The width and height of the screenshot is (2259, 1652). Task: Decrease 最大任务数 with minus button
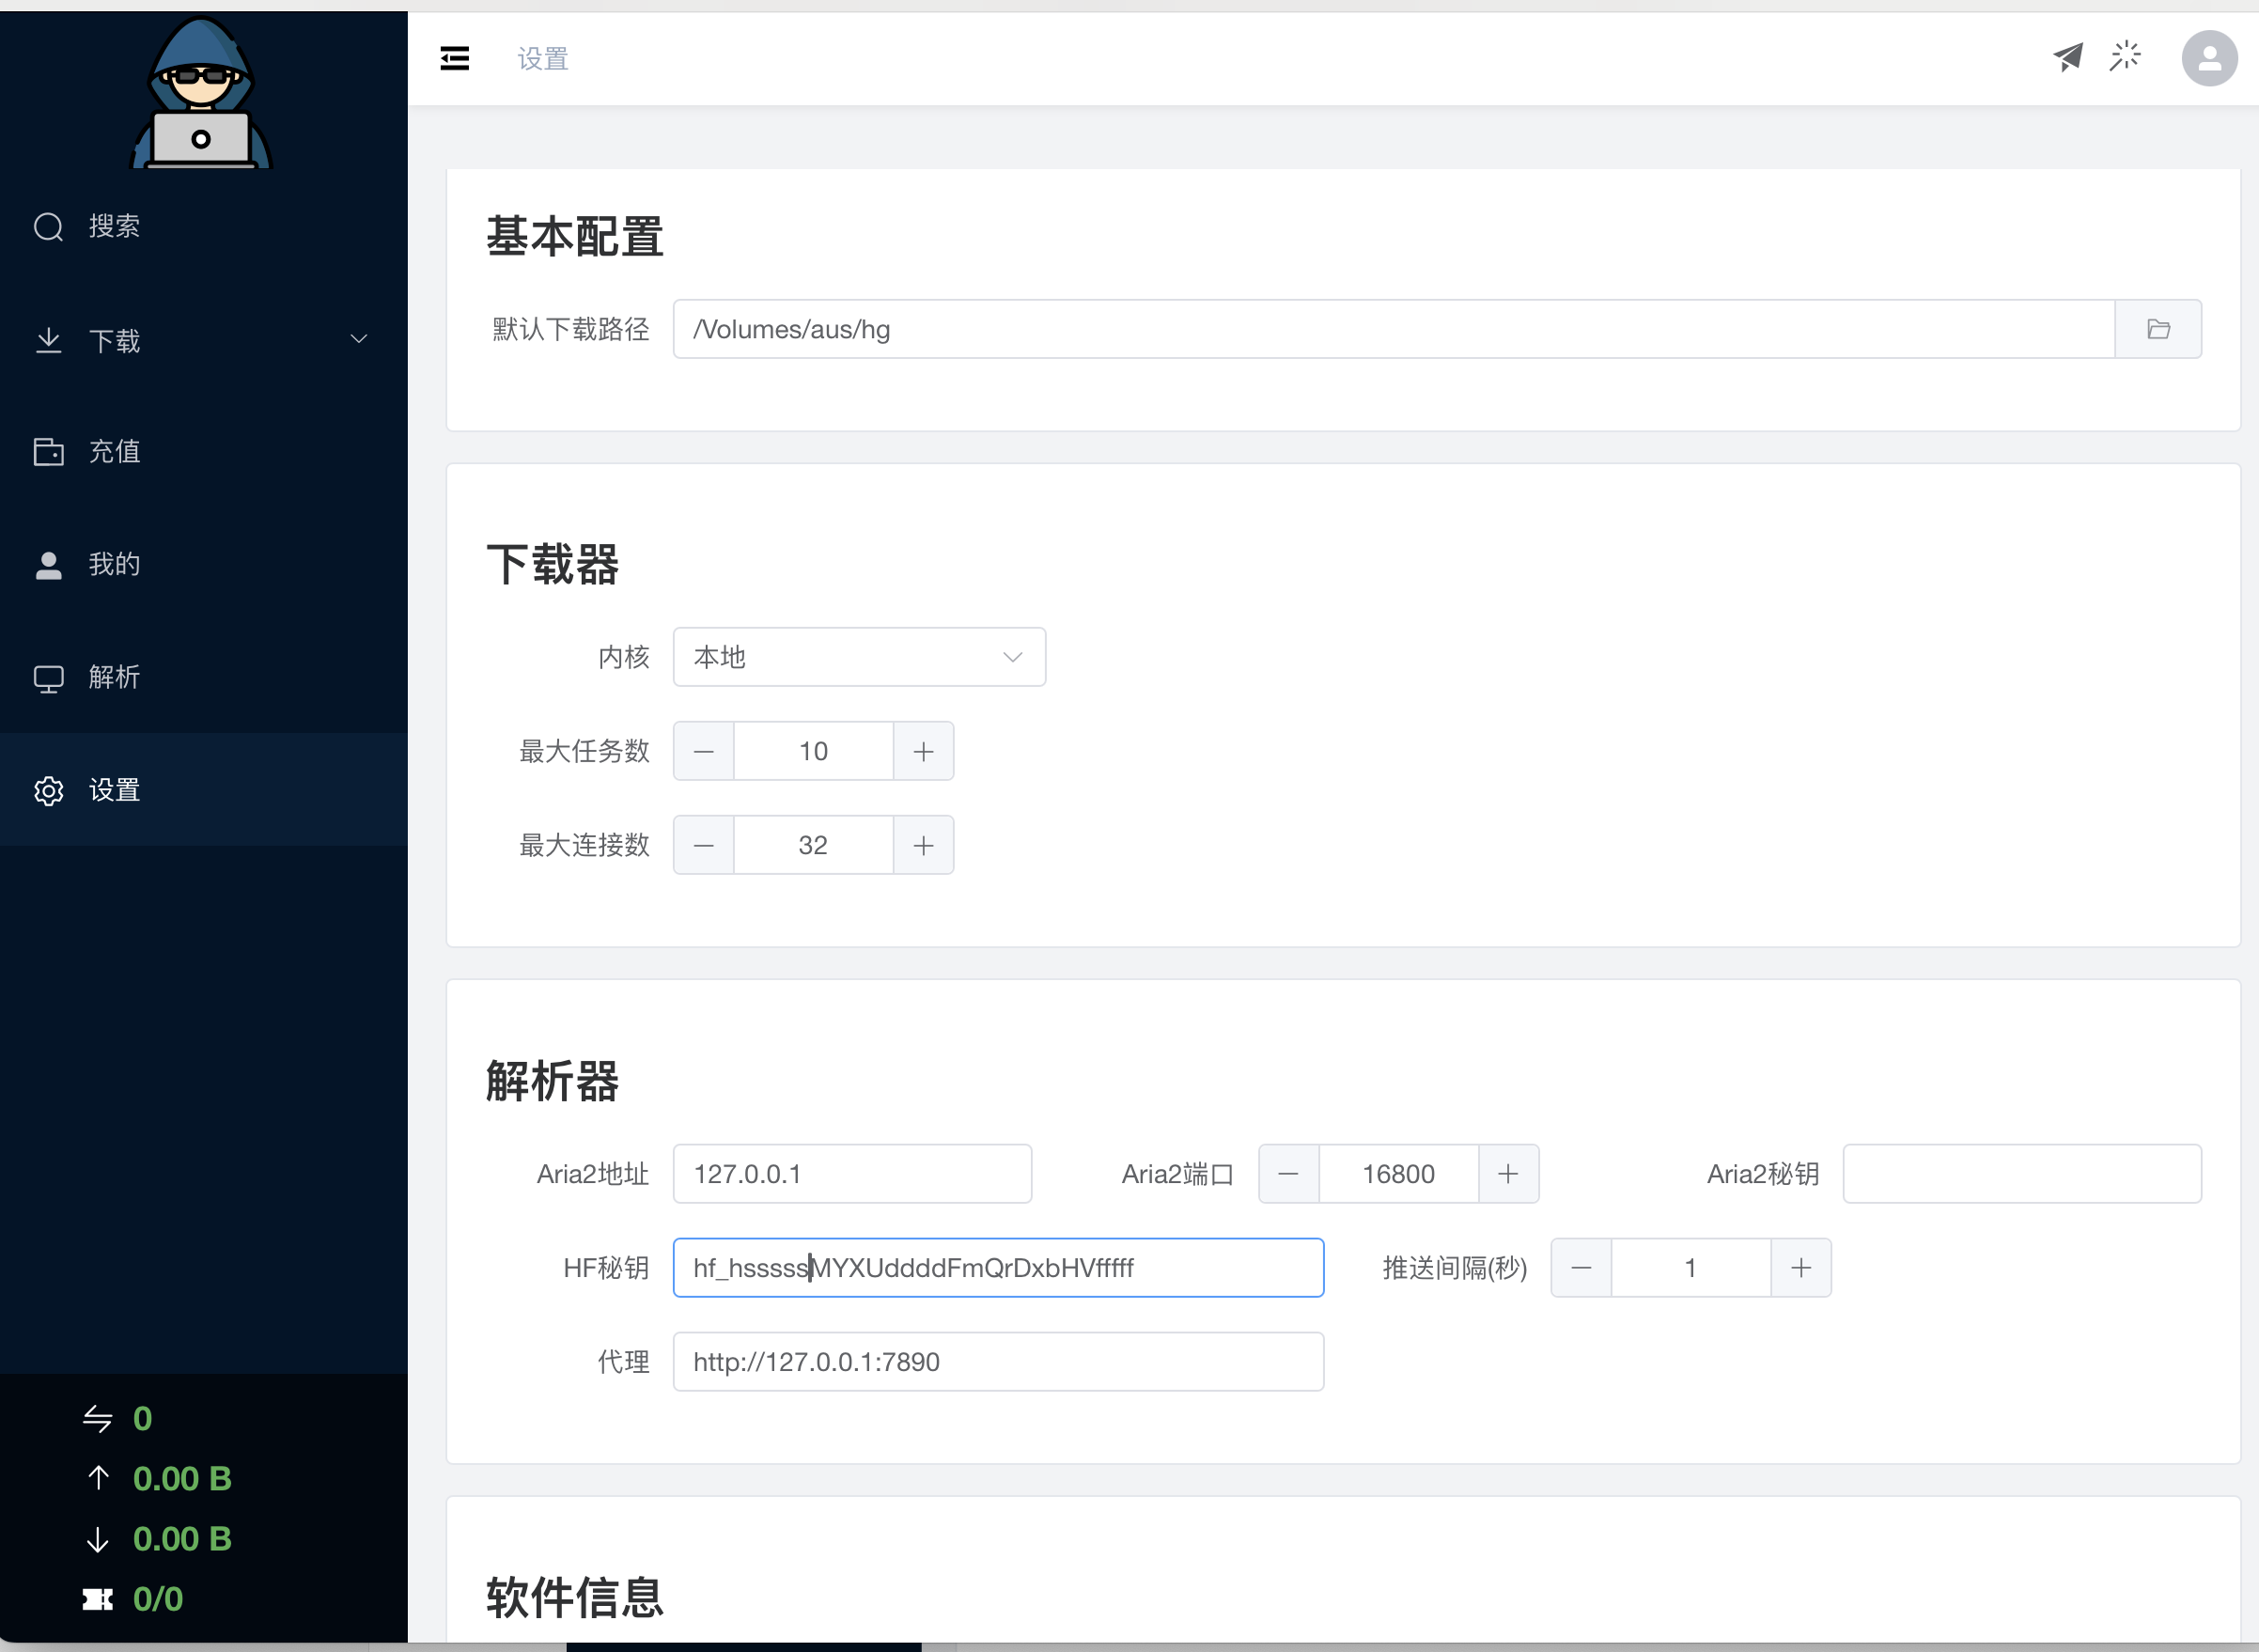pyautogui.click(x=703, y=752)
